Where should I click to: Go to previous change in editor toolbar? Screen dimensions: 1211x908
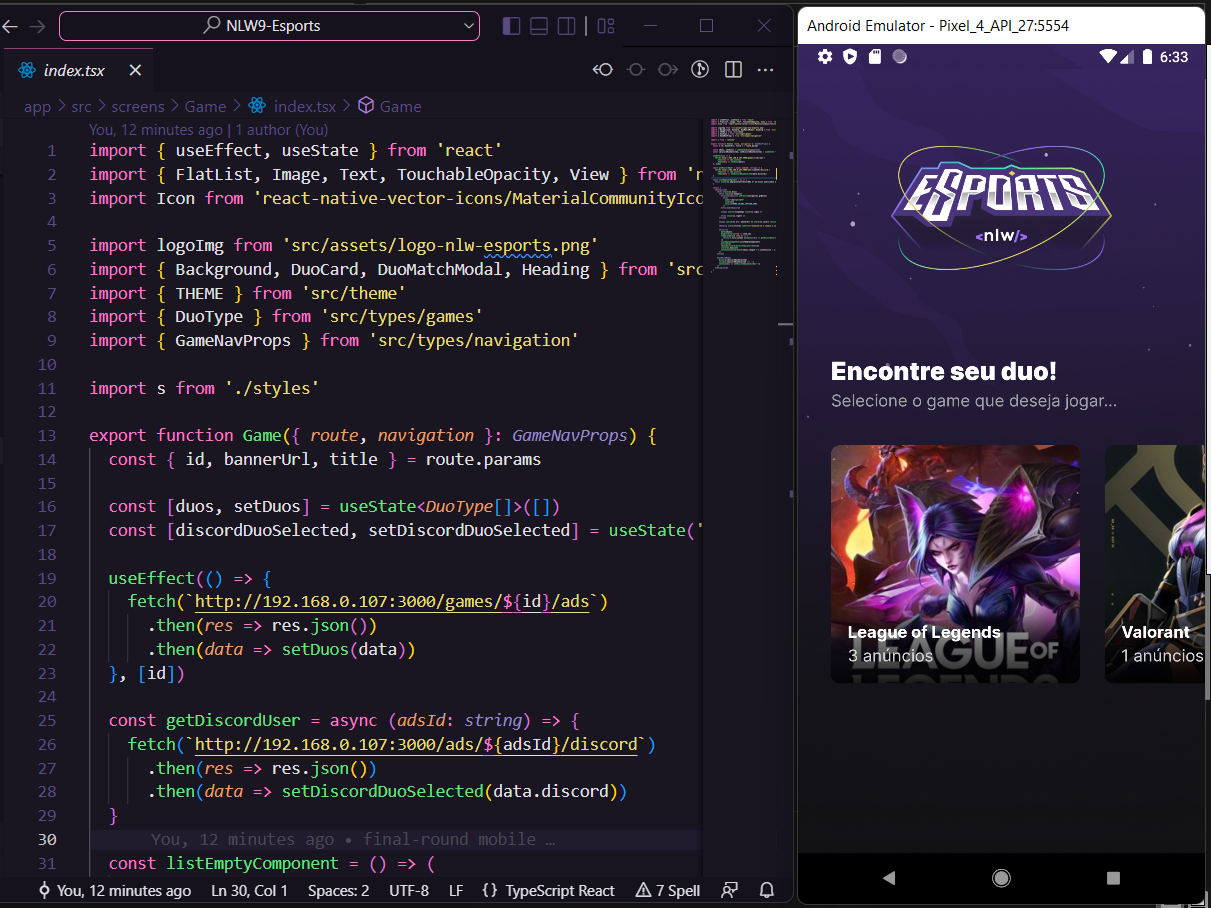(x=603, y=69)
